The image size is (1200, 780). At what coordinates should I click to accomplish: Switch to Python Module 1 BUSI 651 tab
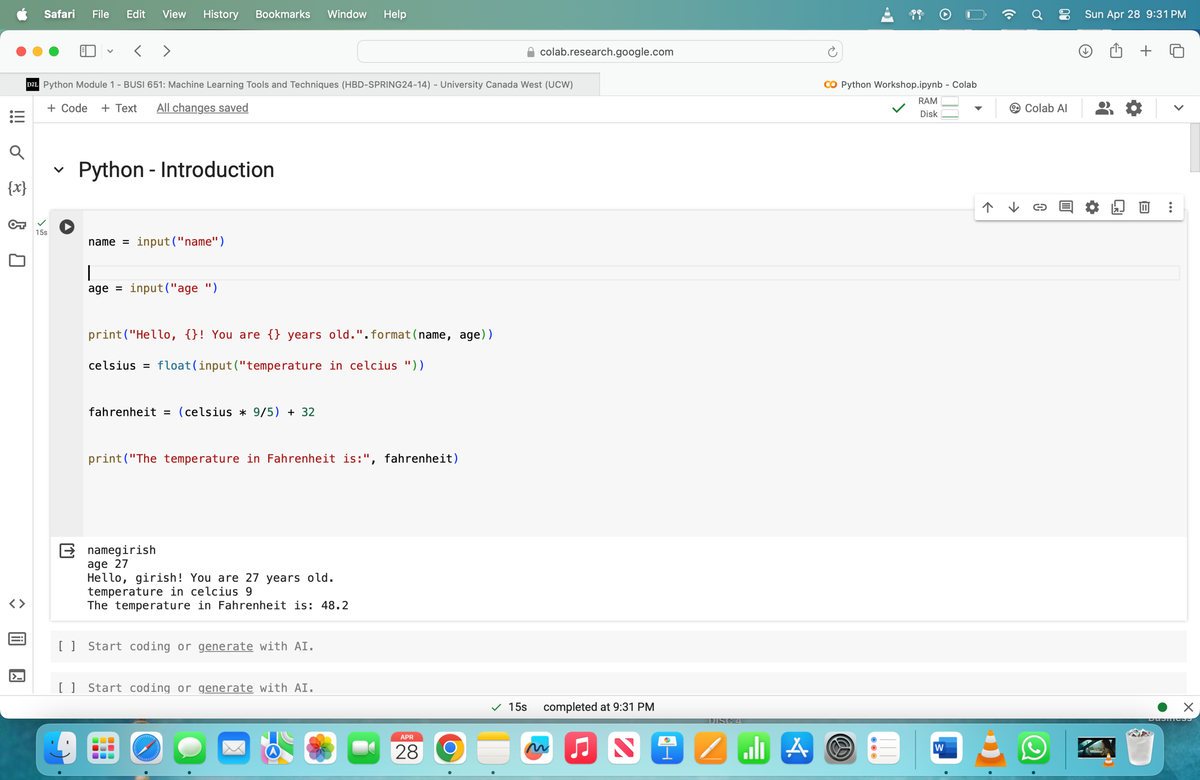[300, 85]
